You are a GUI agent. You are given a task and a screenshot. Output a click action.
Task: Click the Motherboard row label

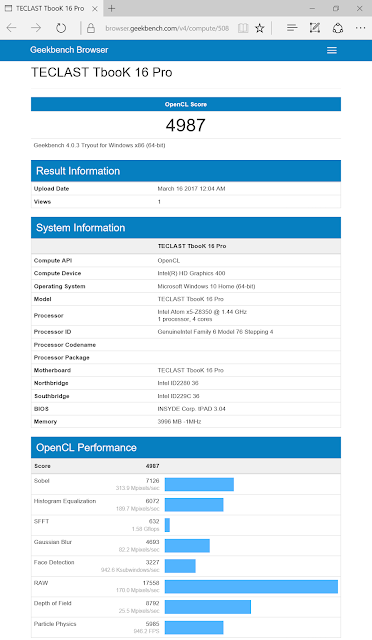pyautogui.click(x=52, y=370)
